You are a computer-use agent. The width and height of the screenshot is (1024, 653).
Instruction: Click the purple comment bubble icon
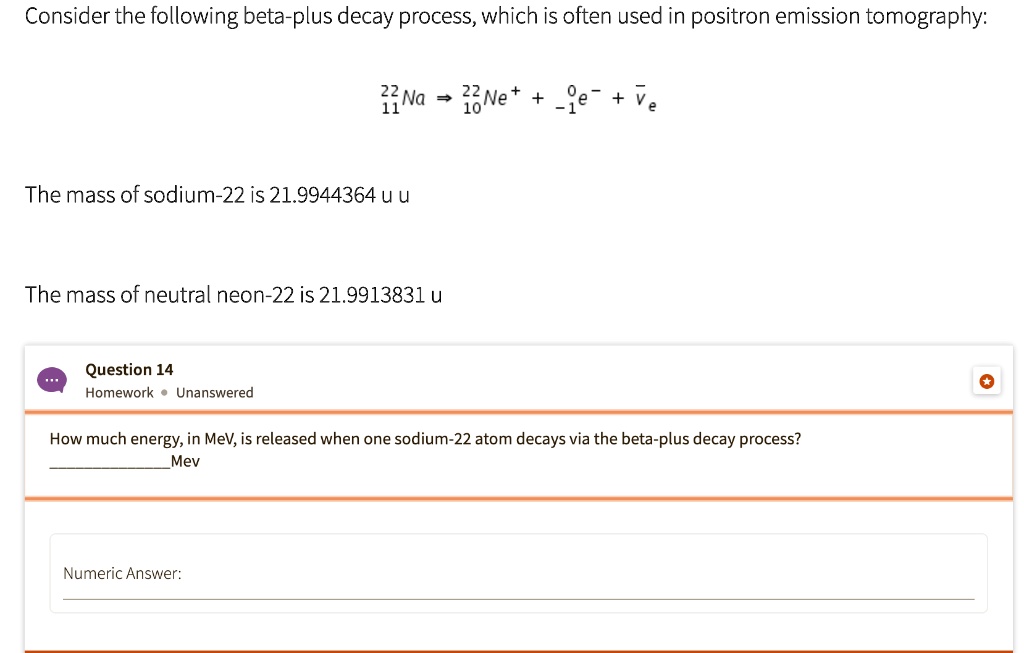[x=52, y=380]
